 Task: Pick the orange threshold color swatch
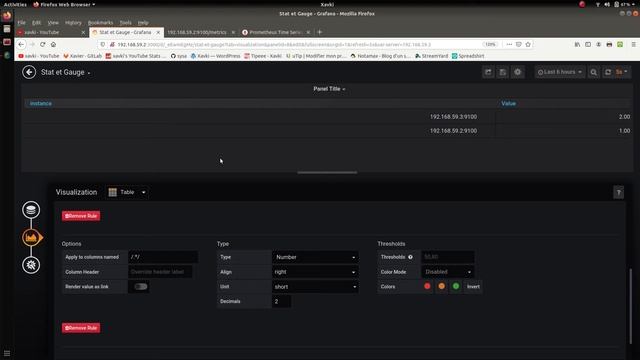click(442, 287)
